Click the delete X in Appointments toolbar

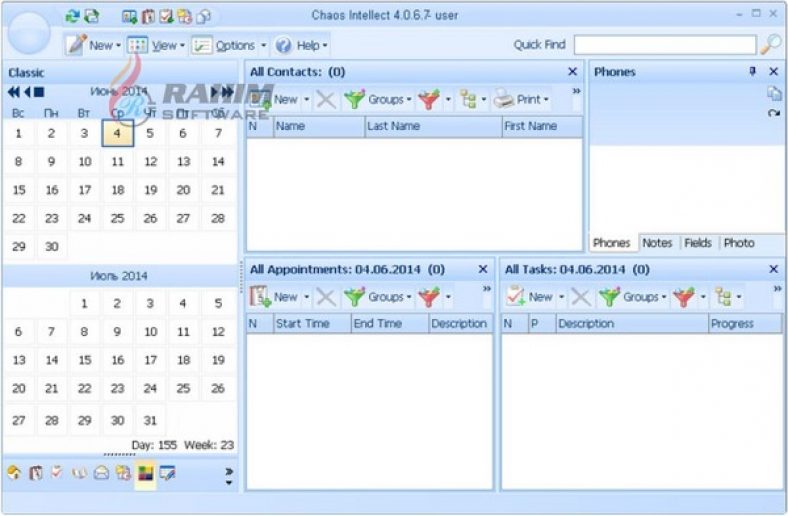coord(326,297)
